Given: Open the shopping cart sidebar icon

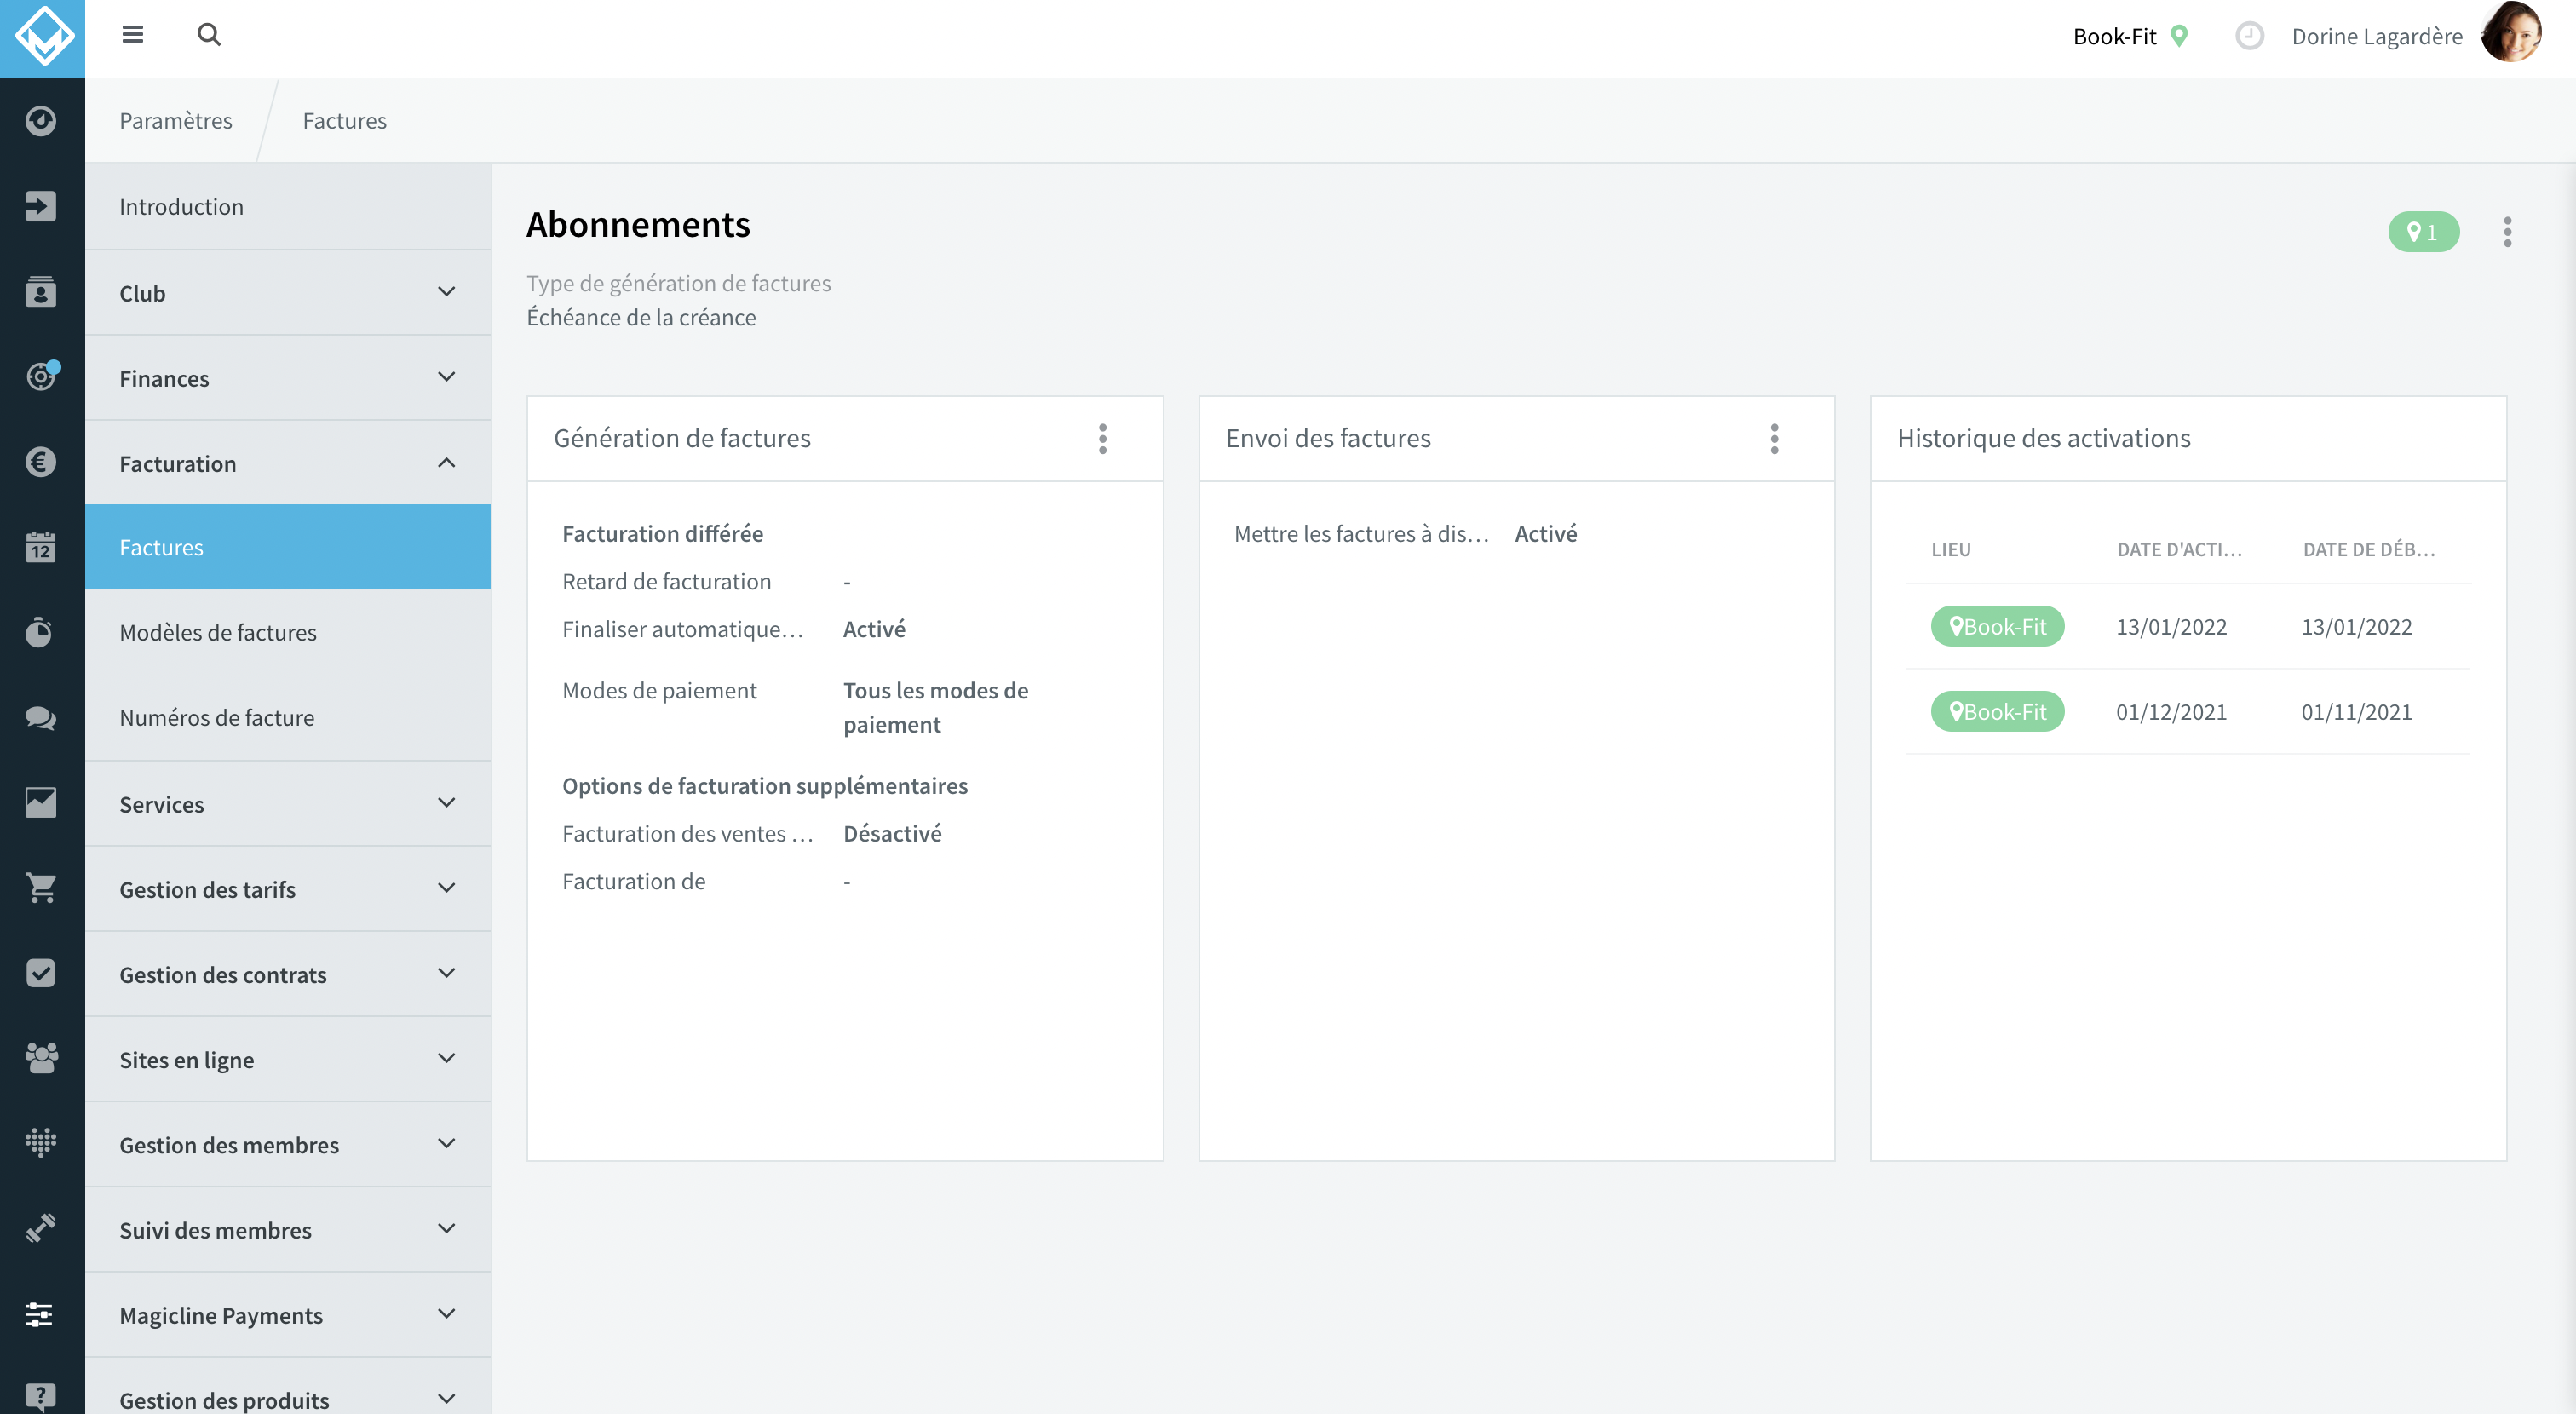Looking at the screenshot, I should point(41,887).
